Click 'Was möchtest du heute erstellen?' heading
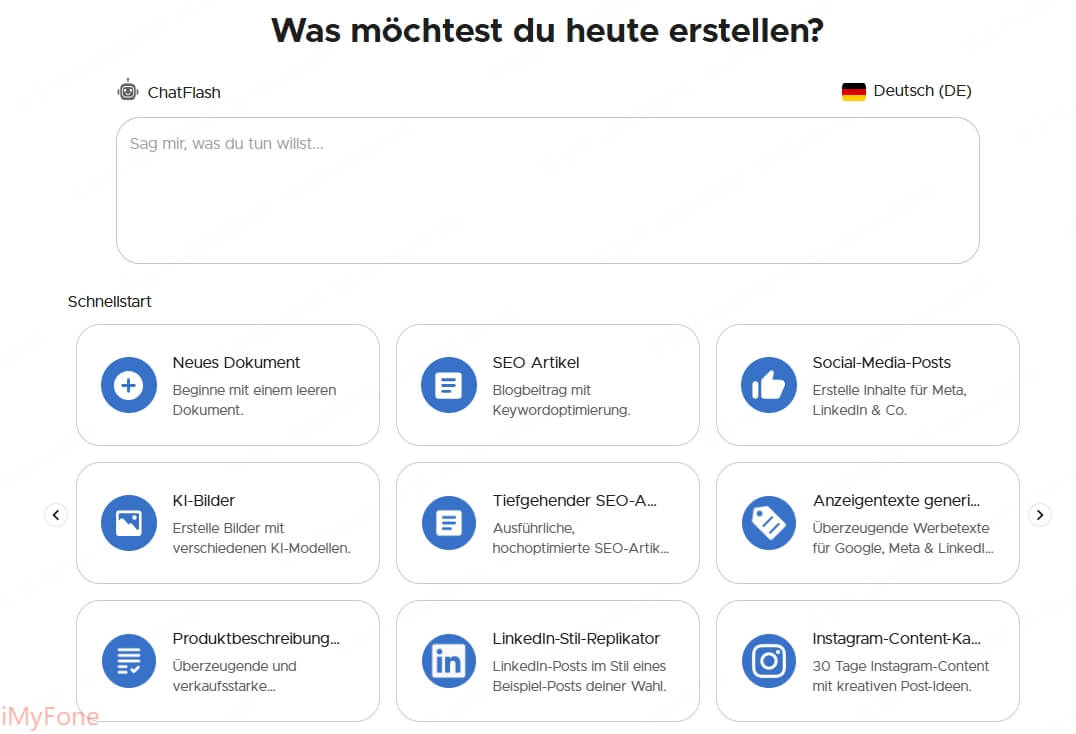The width and height of the screenshot is (1076, 734). [548, 30]
